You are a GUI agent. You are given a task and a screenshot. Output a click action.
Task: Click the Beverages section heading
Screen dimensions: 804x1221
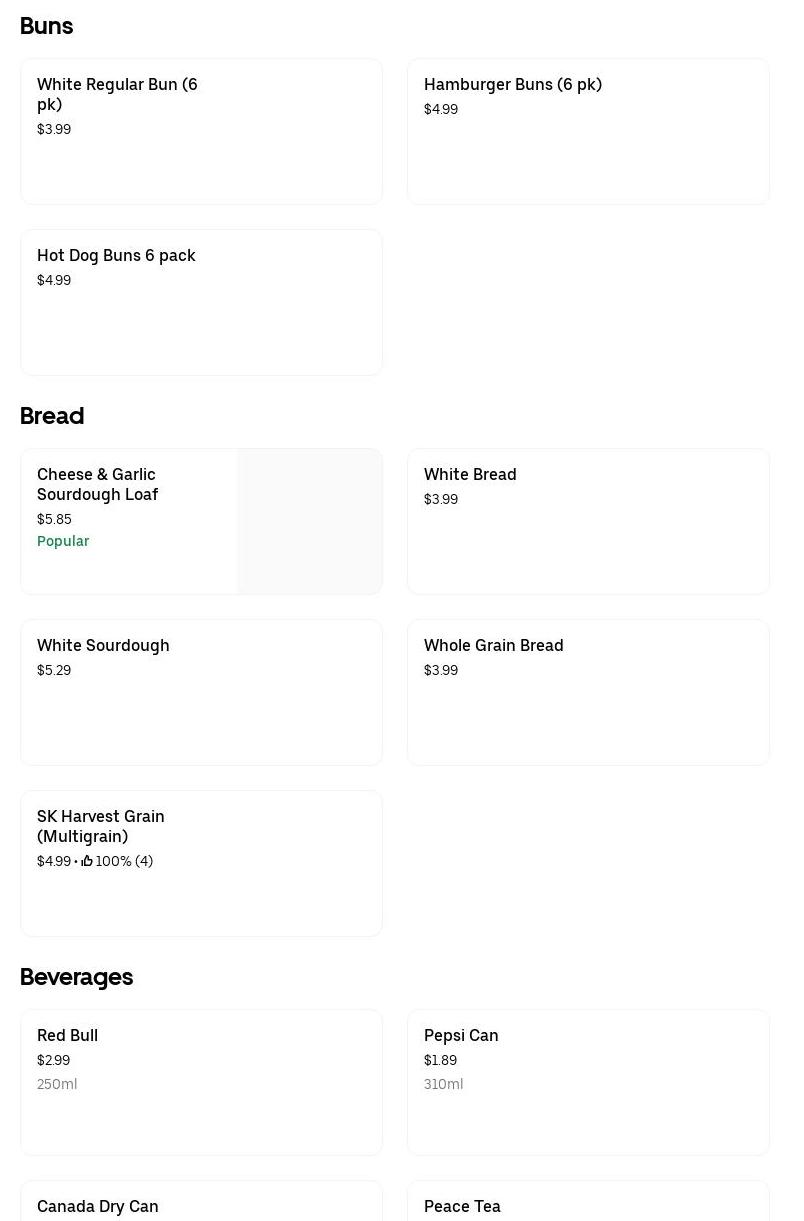tap(77, 977)
